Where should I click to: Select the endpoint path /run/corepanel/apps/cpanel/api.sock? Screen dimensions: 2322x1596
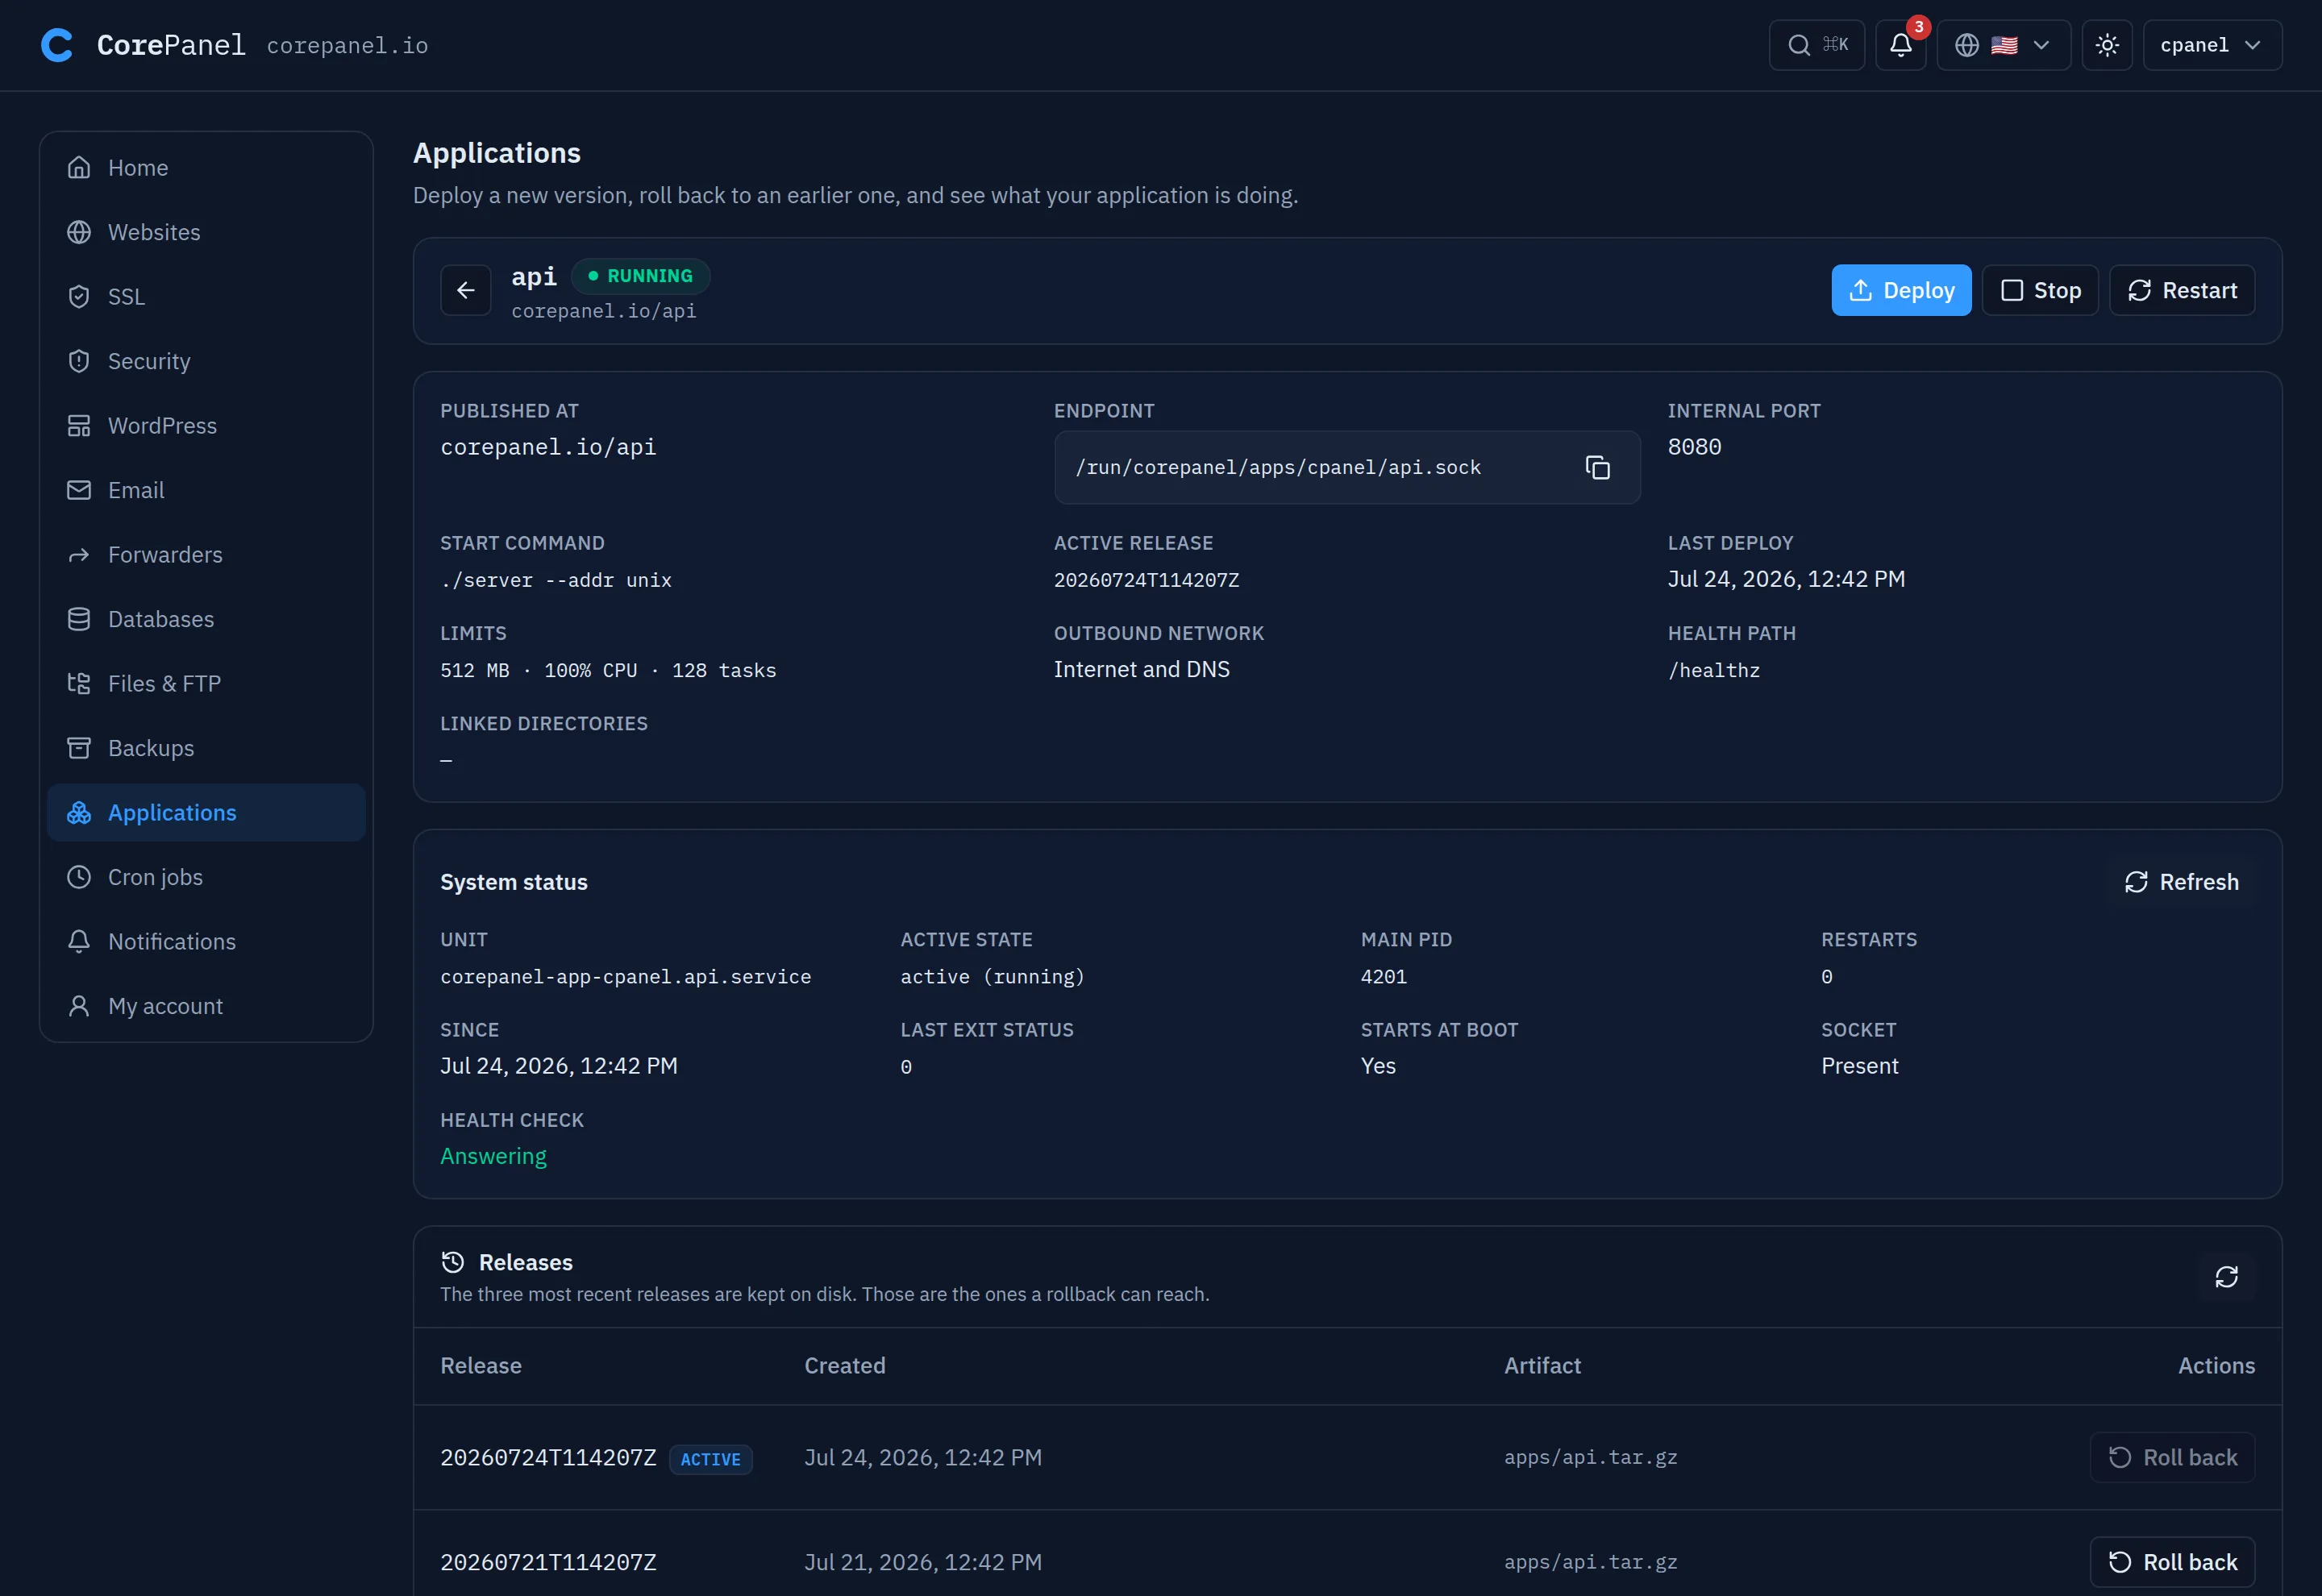pos(1277,467)
